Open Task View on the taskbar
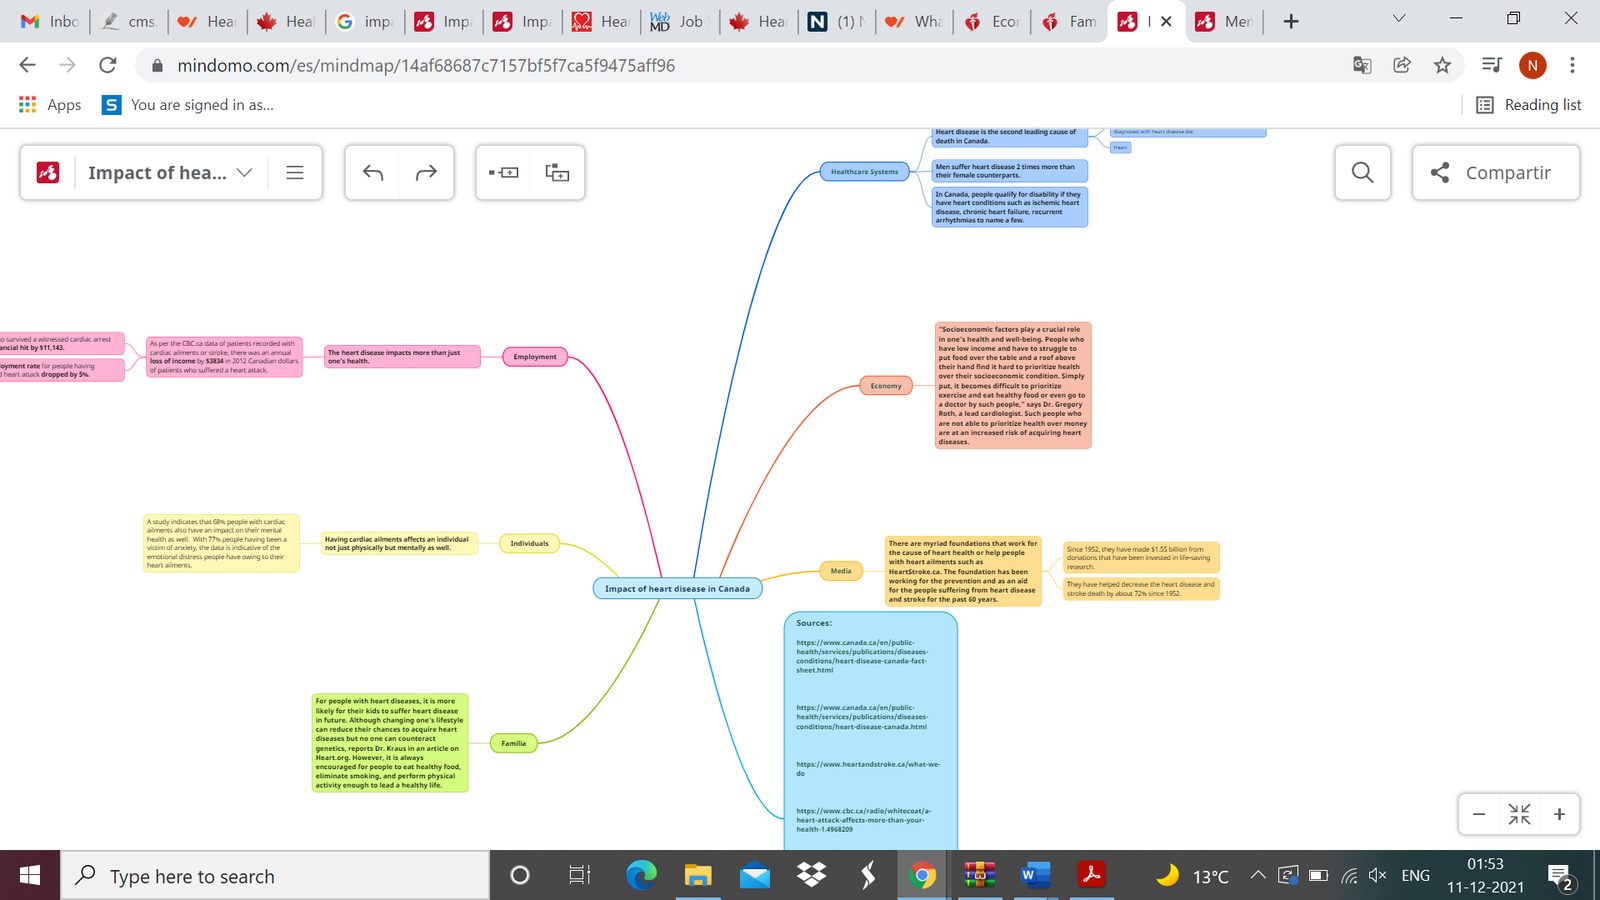1600x900 pixels. pyautogui.click(x=579, y=876)
